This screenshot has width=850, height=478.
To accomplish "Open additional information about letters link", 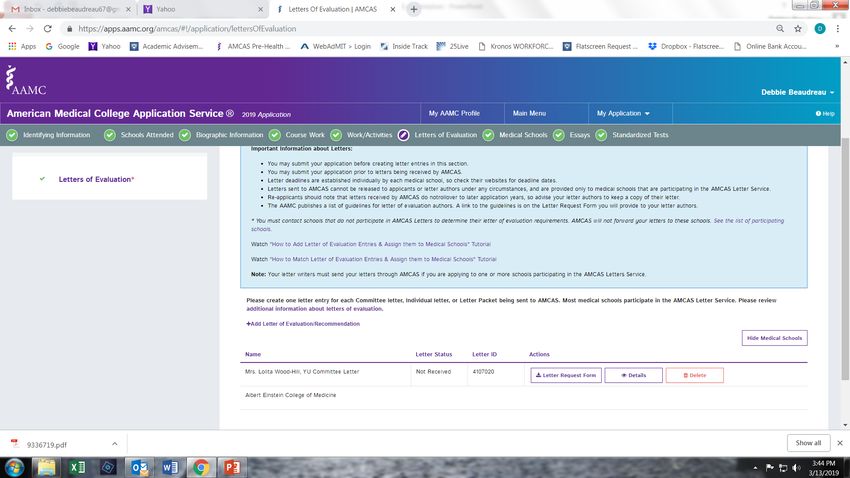I will (x=315, y=309).
